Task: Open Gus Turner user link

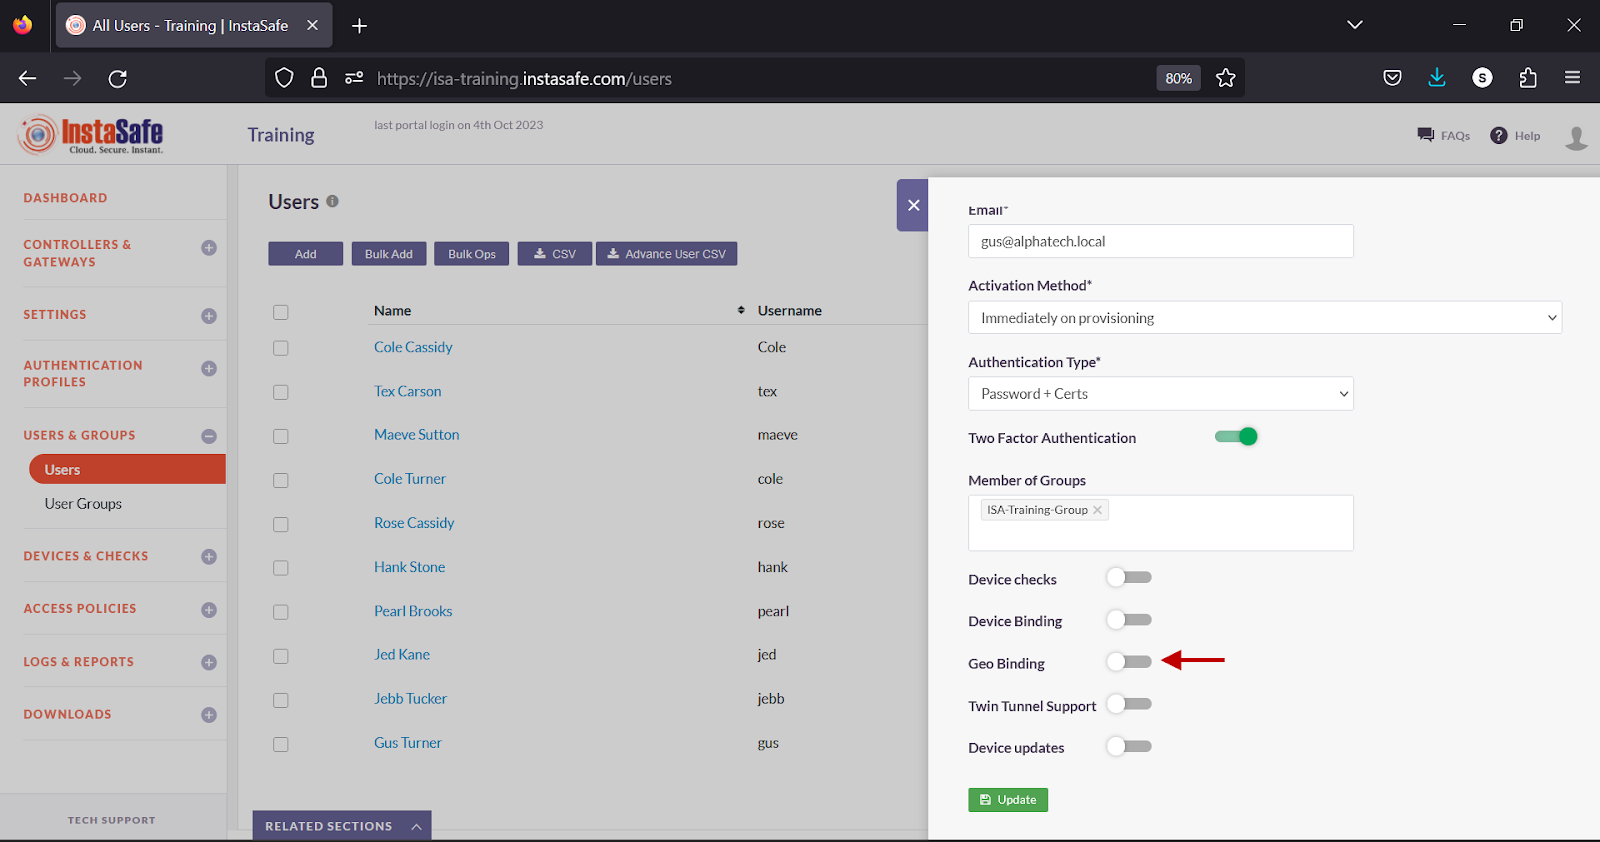Action: click(407, 743)
